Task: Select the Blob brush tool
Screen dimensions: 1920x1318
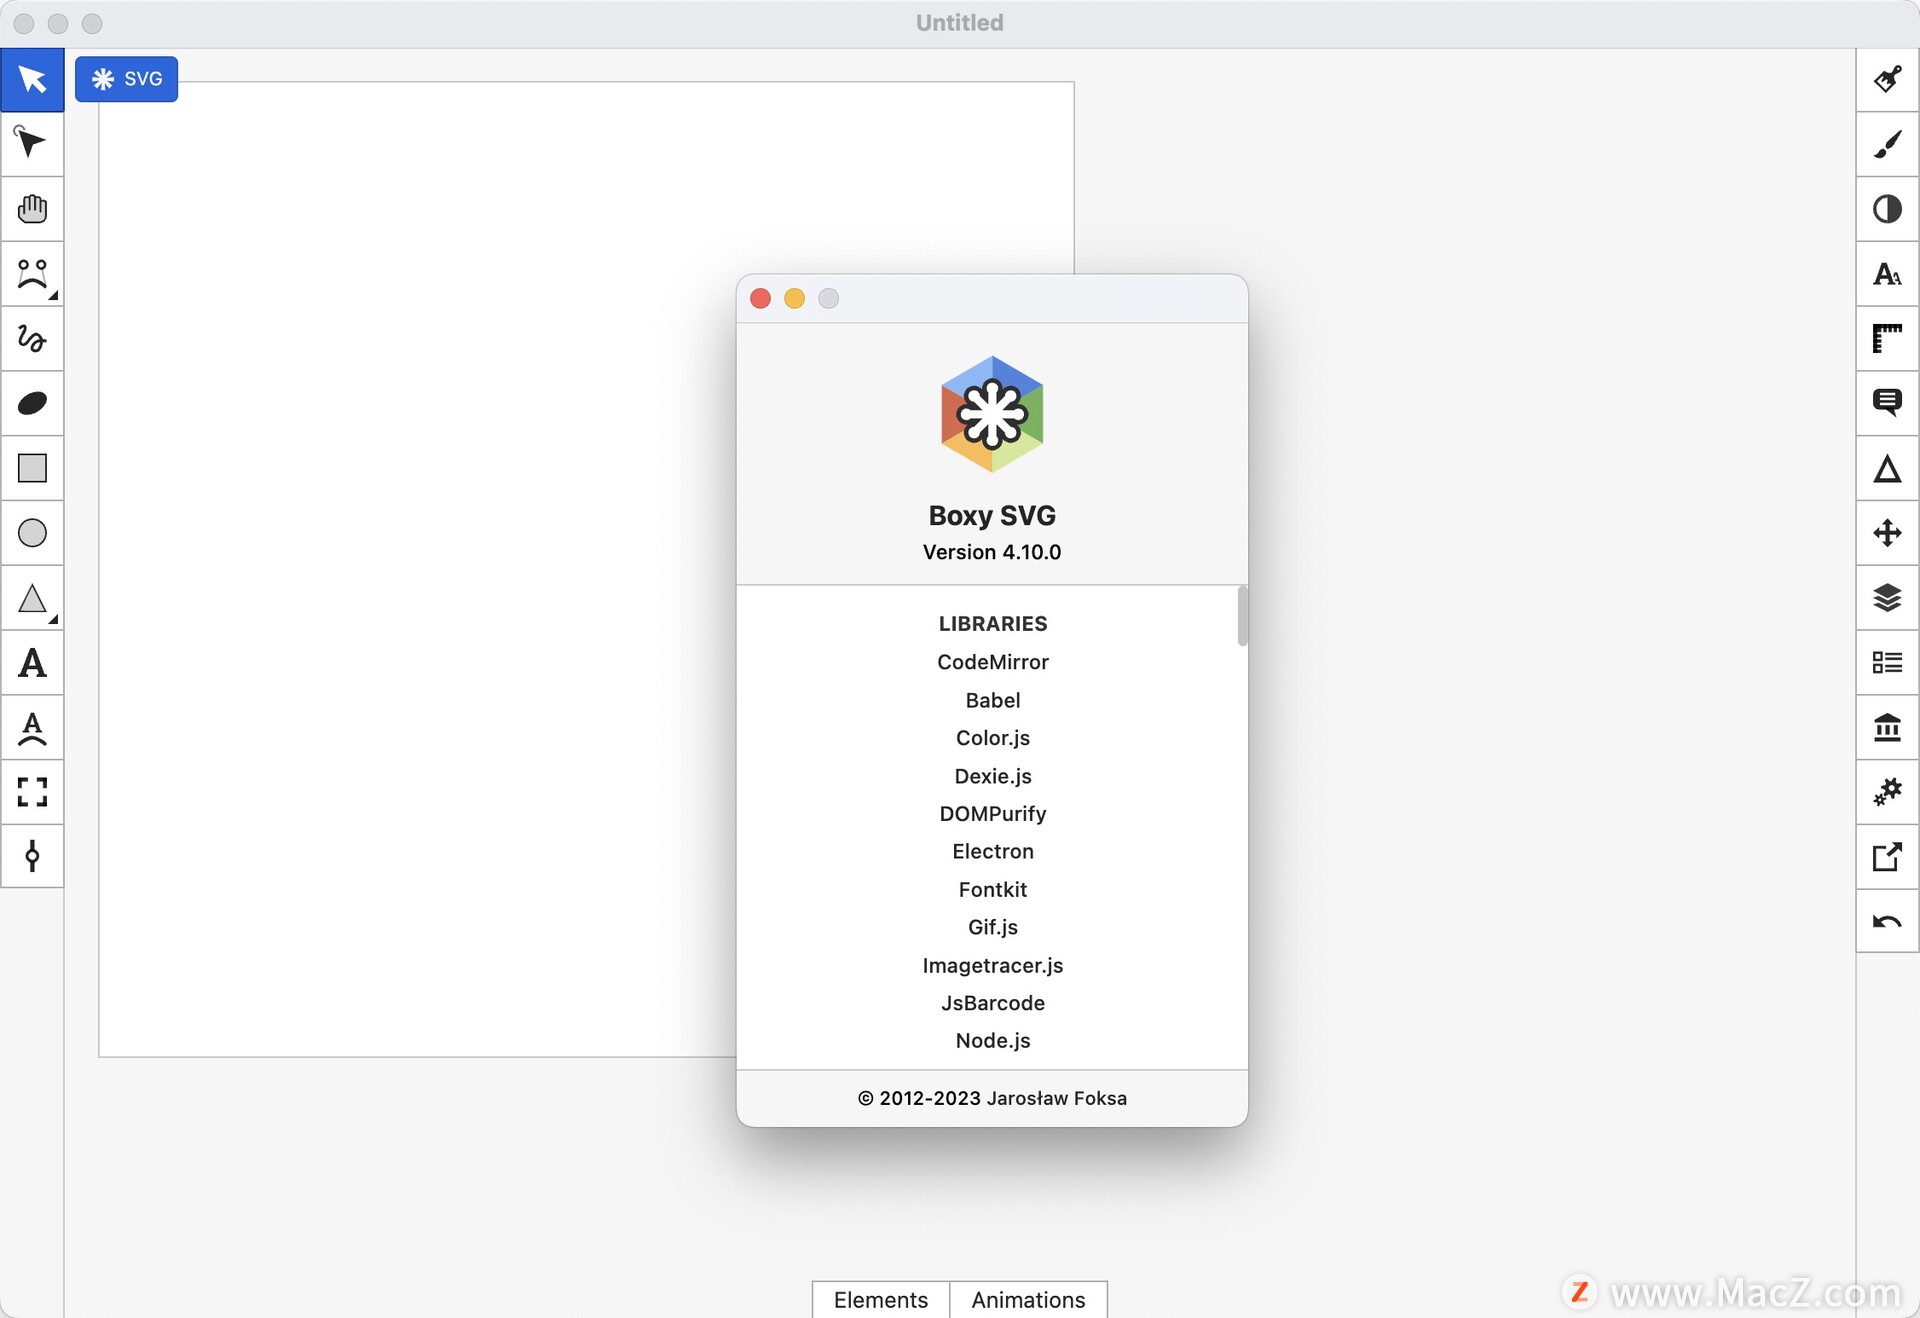Action: pyautogui.click(x=32, y=404)
